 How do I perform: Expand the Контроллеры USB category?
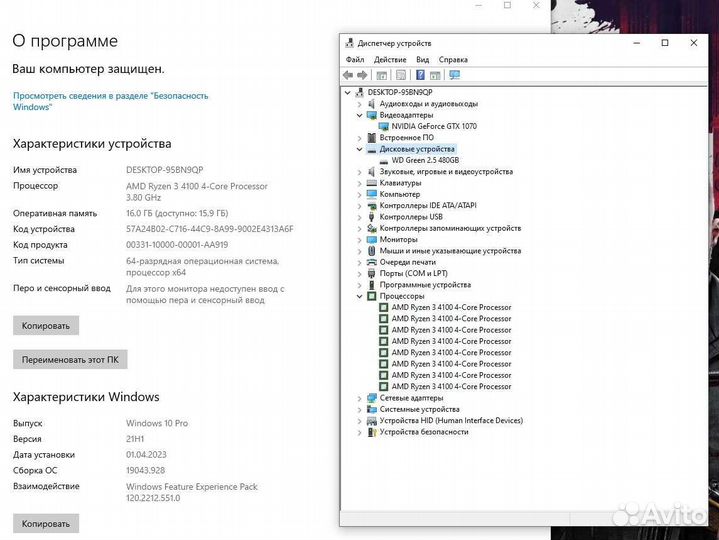point(360,217)
